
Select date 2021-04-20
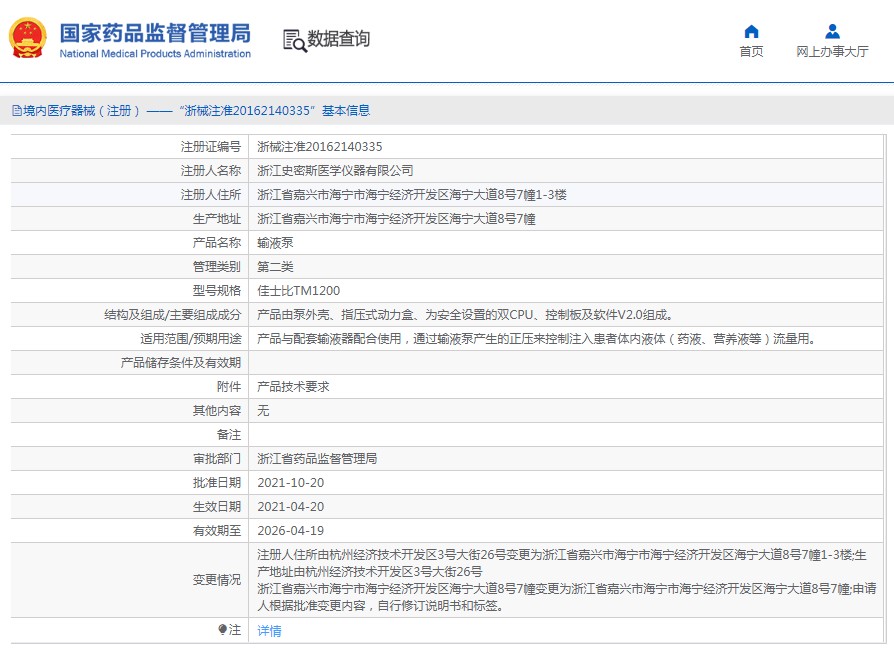[291, 506]
